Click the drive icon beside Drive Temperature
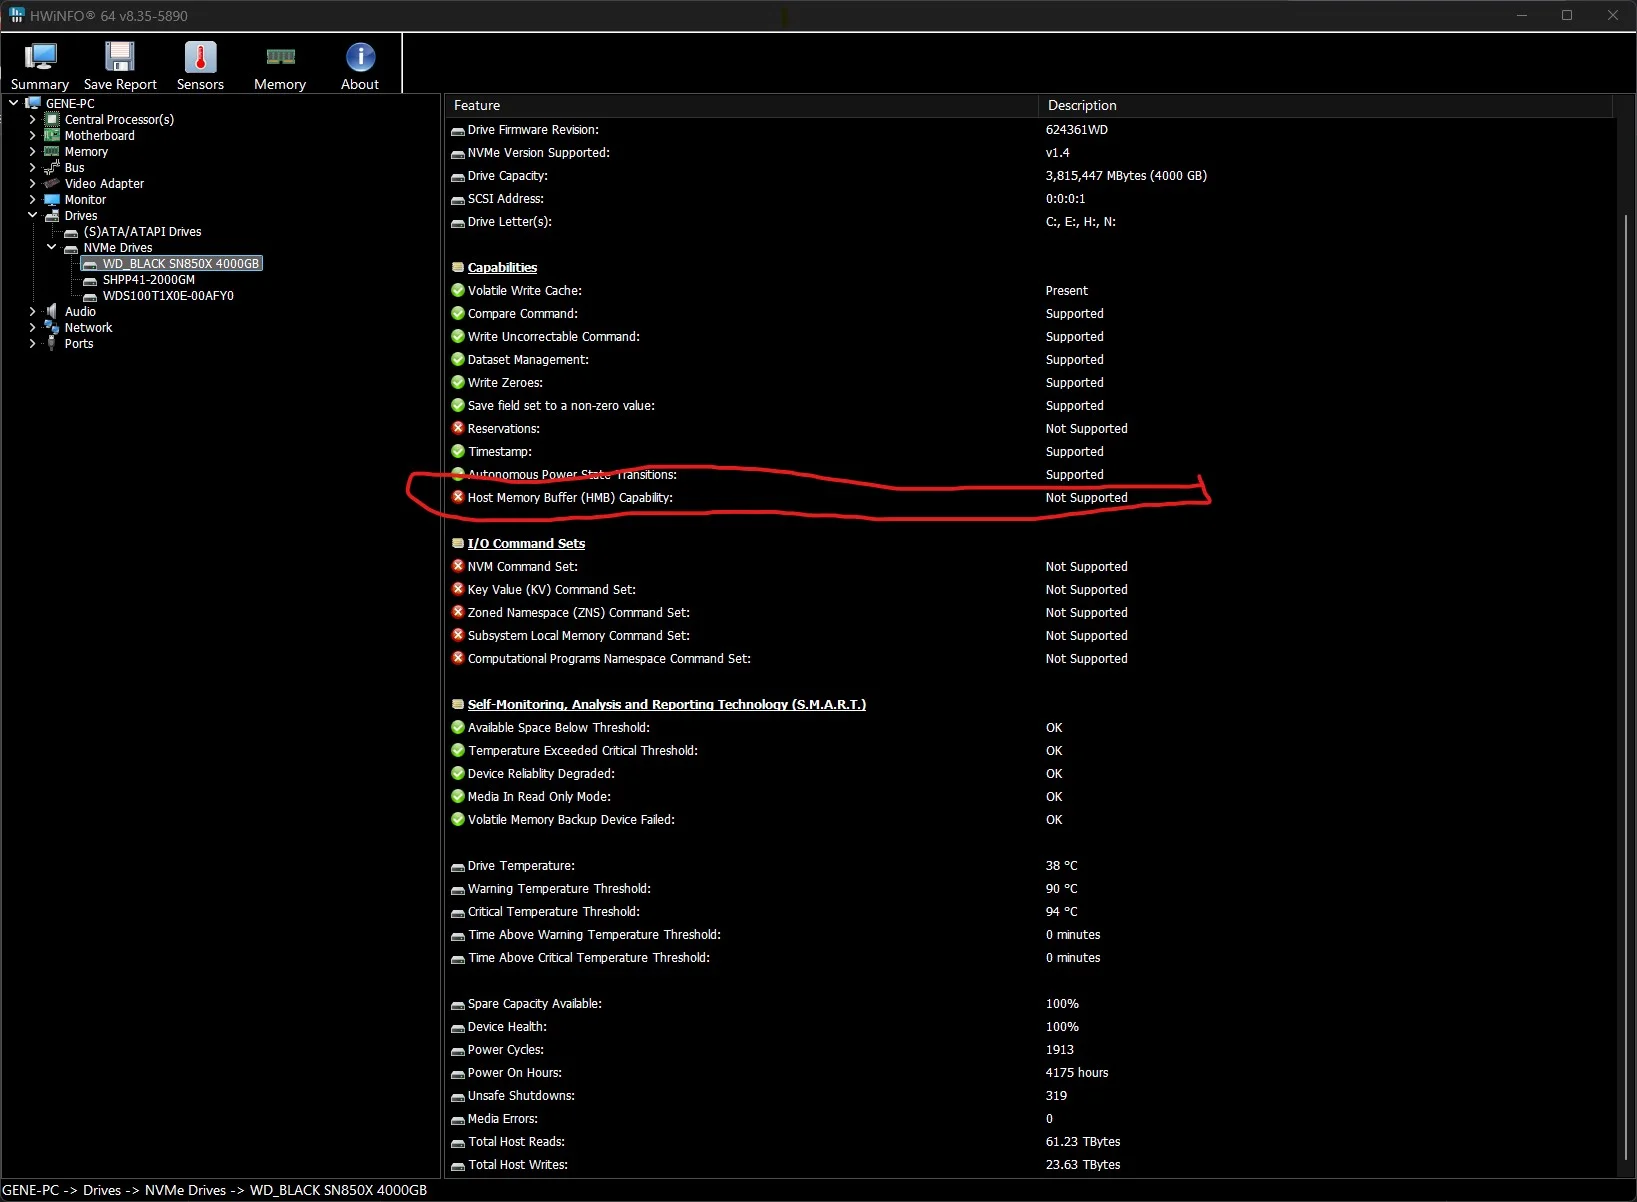 coord(458,866)
